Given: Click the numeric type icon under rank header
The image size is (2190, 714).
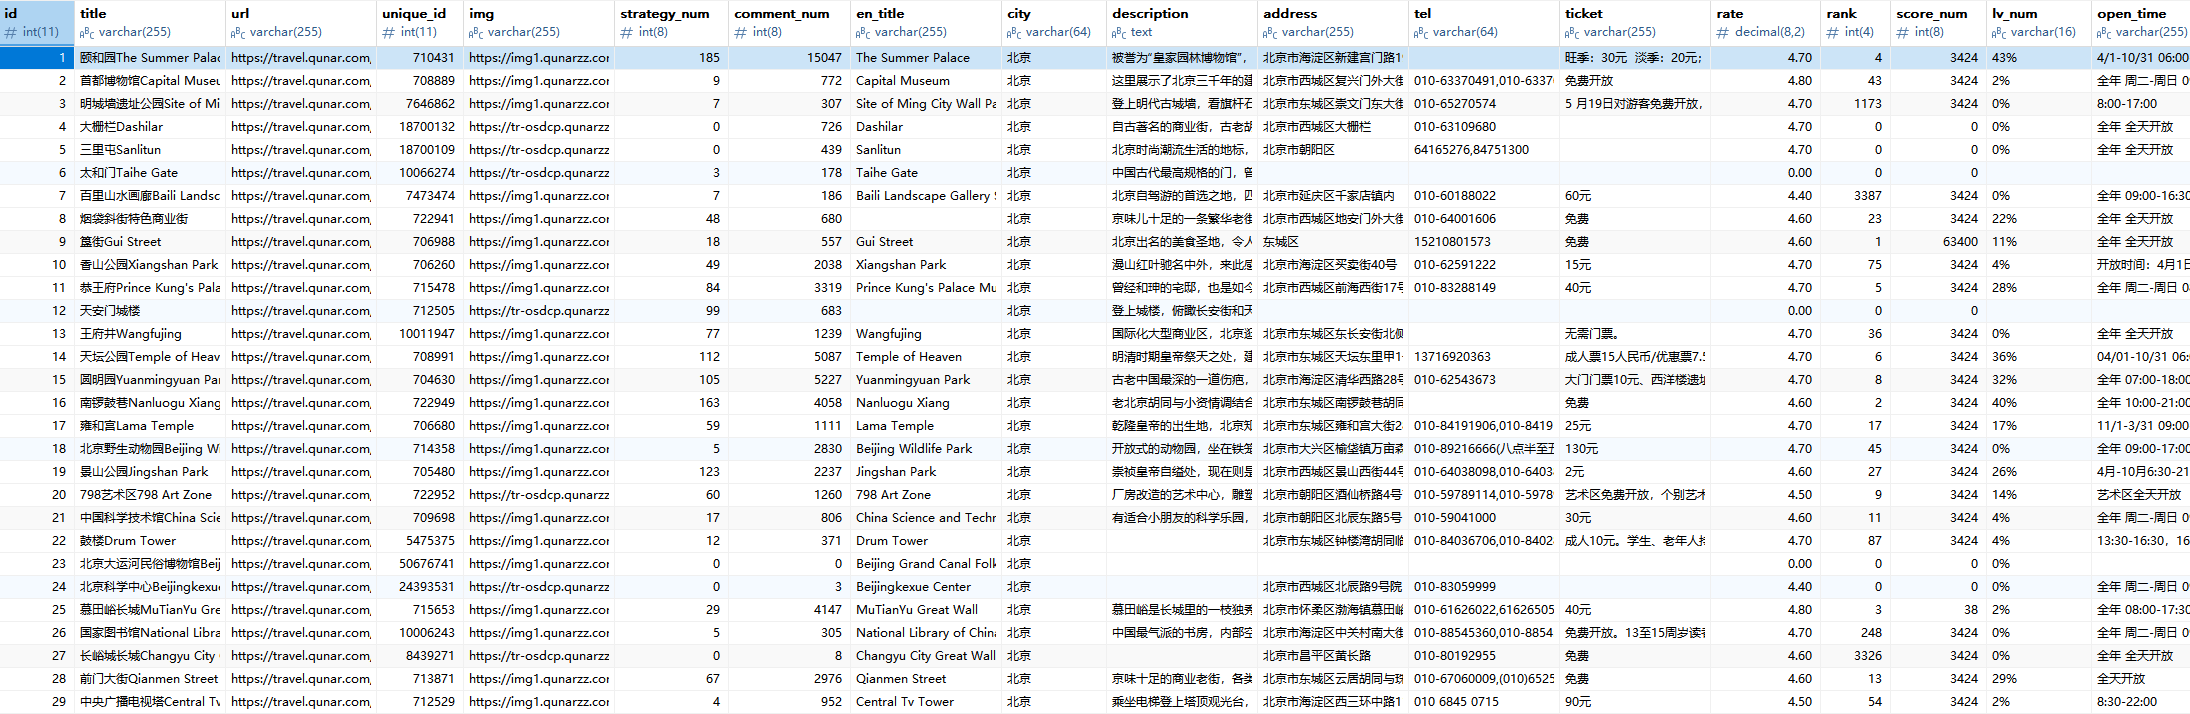Looking at the screenshot, I should tap(1832, 32).
